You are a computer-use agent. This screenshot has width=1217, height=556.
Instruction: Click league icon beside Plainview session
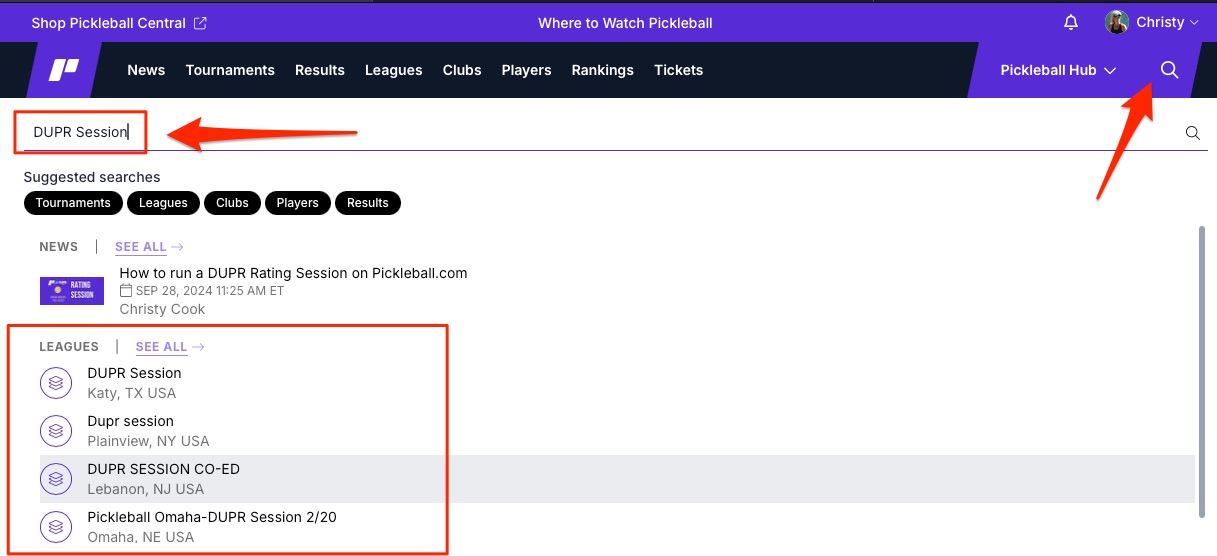point(56,431)
